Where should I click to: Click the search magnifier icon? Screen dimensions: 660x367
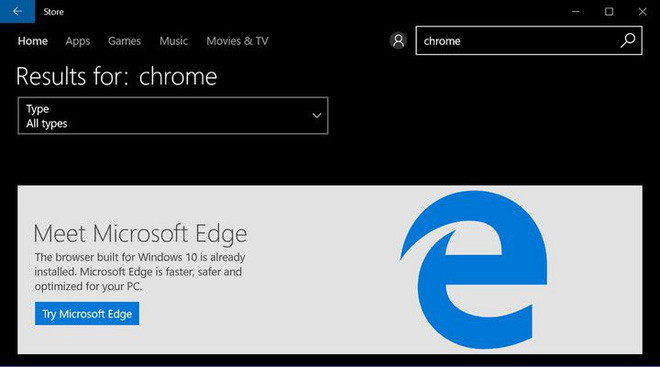click(628, 40)
